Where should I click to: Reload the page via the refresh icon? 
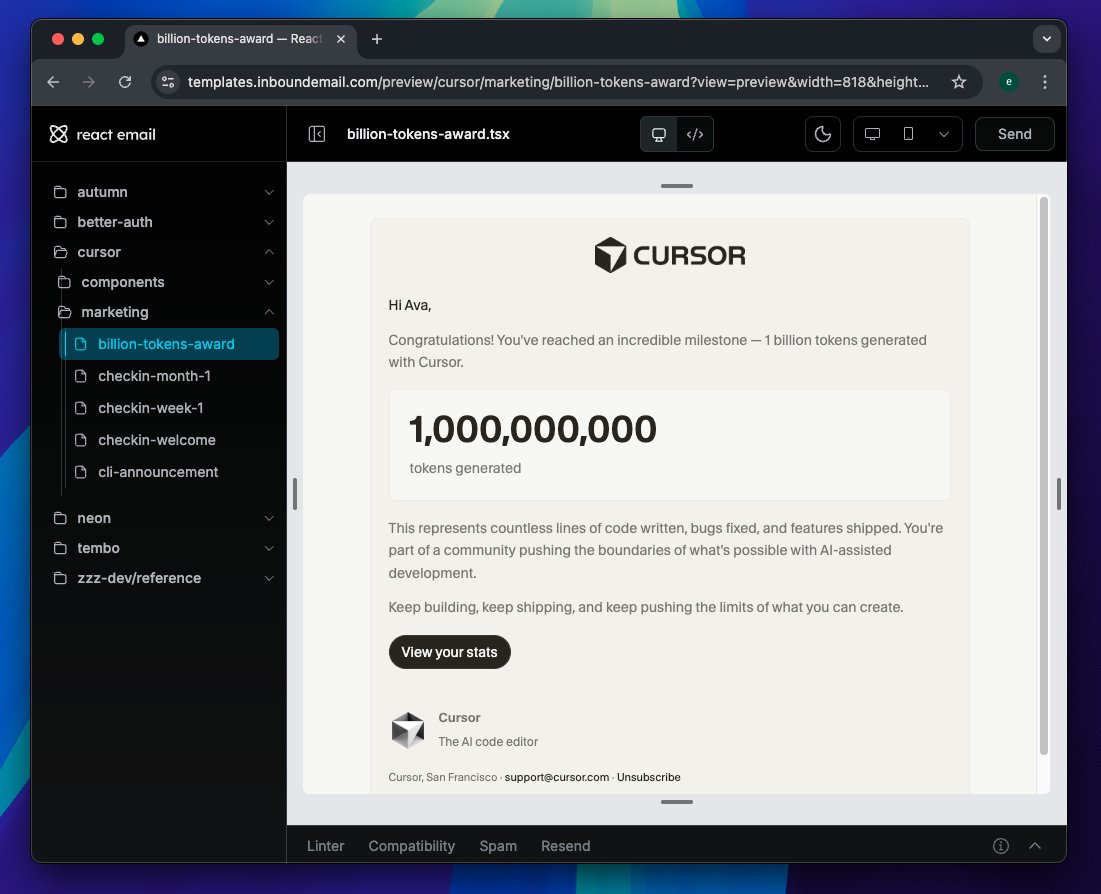point(125,82)
